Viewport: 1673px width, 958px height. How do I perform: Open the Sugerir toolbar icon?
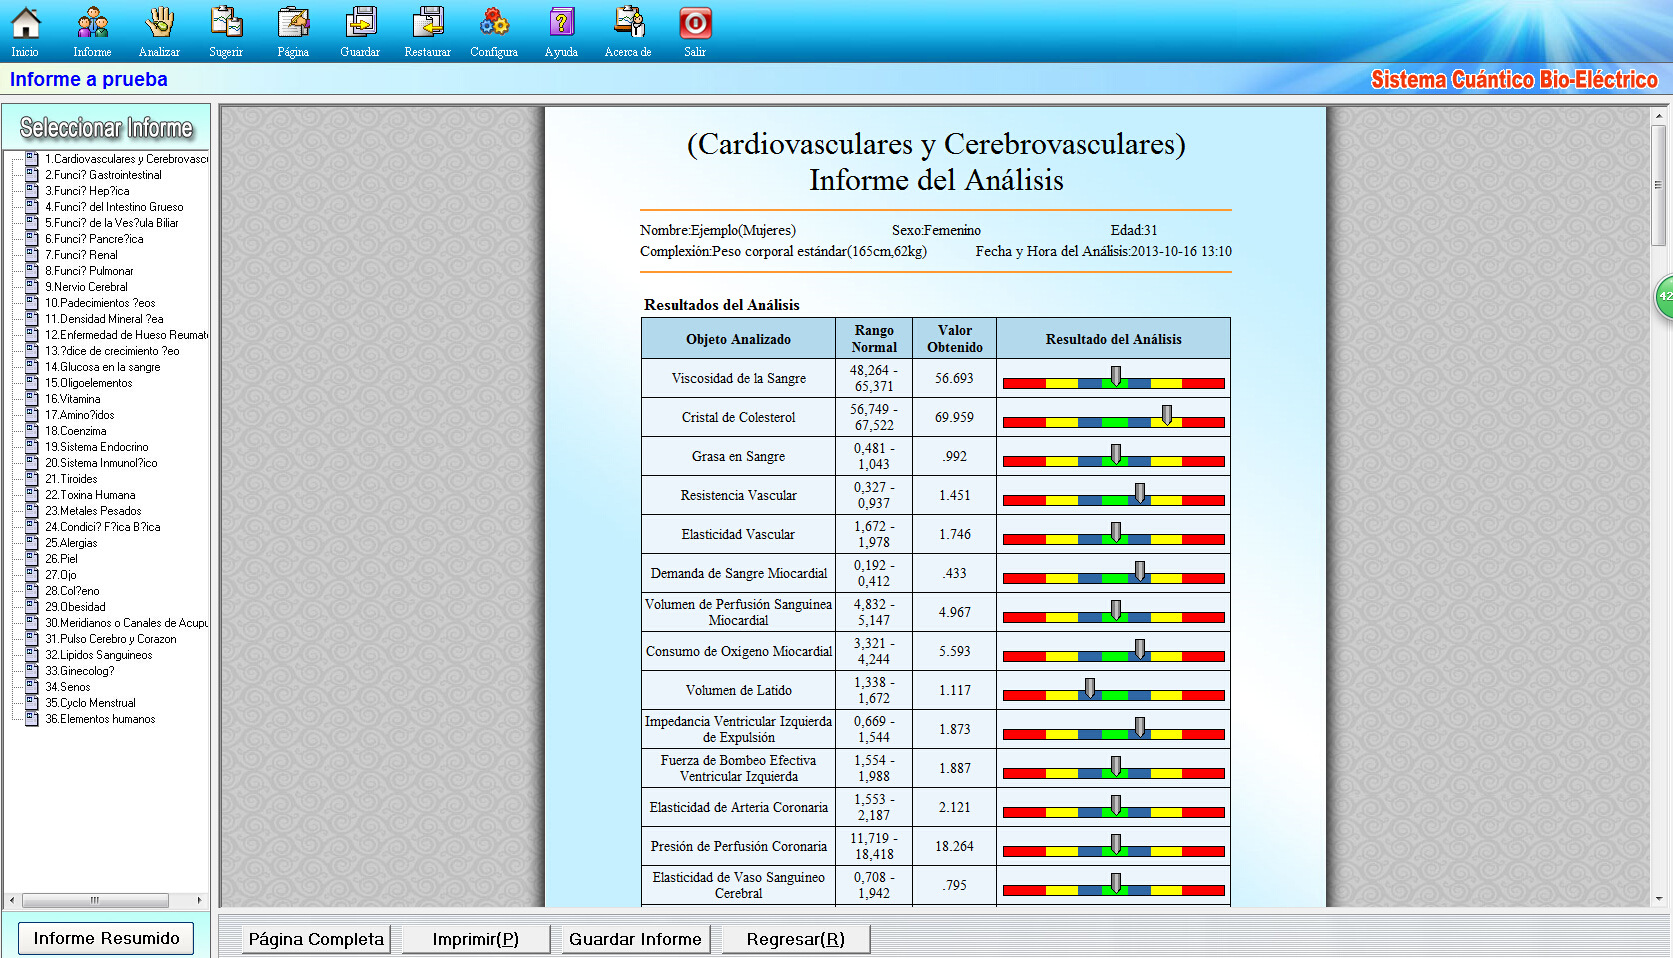coord(226,23)
